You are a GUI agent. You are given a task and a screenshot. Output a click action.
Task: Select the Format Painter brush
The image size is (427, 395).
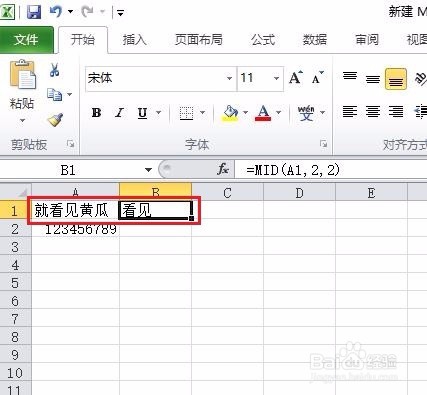55,120
